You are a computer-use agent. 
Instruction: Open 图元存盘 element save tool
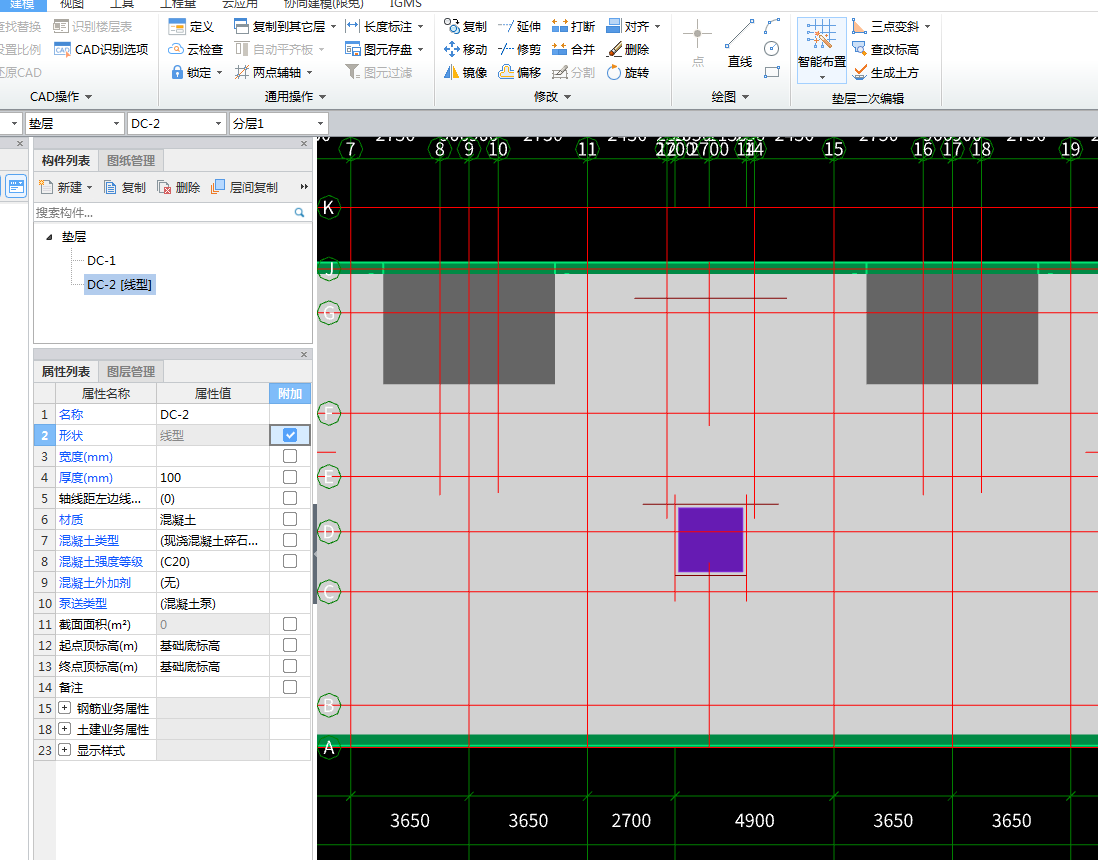(x=379, y=50)
